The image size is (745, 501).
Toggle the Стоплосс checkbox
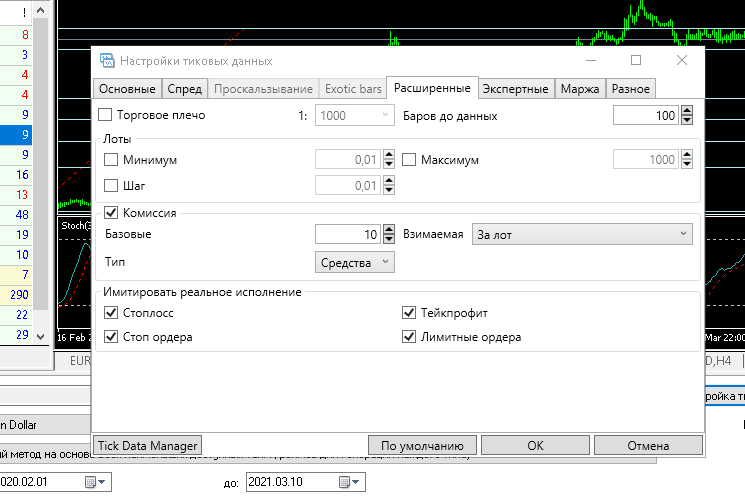click(x=111, y=312)
